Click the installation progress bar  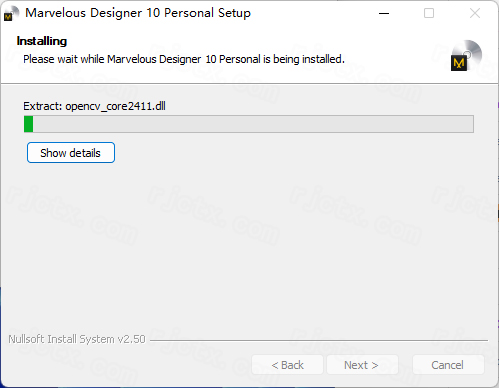click(249, 124)
